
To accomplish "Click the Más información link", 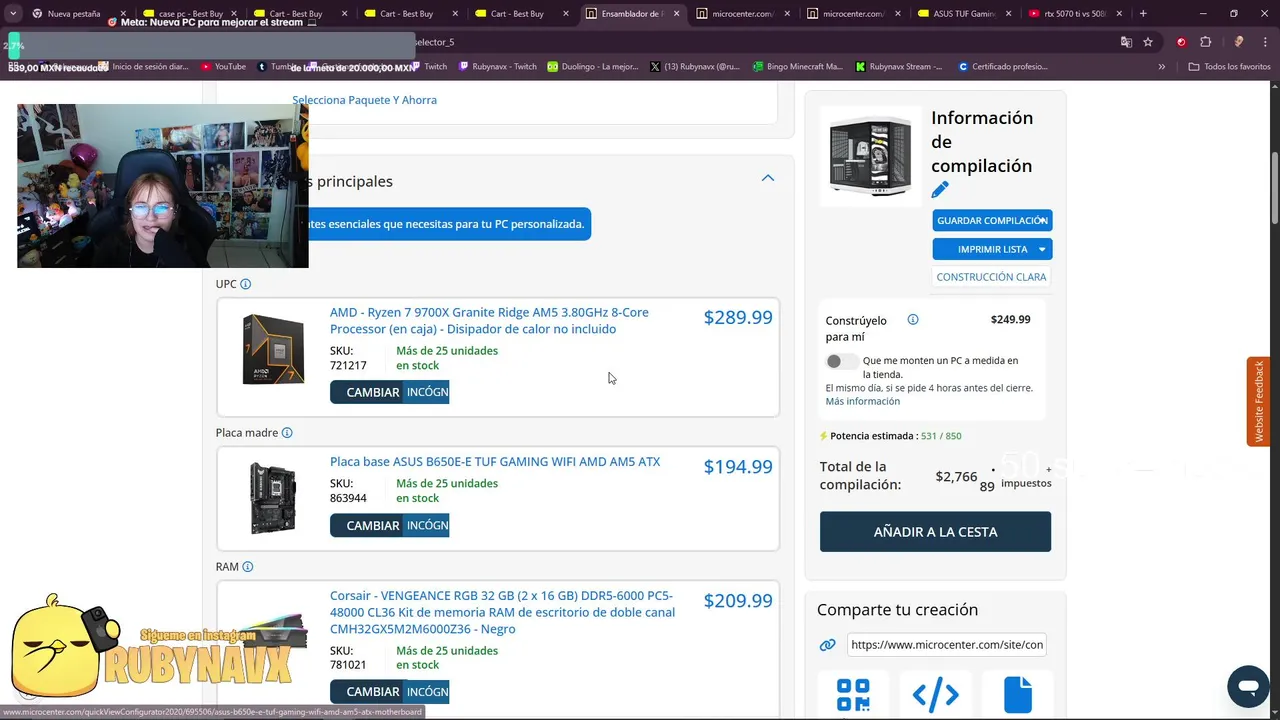I will pyautogui.click(x=862, y=401).
